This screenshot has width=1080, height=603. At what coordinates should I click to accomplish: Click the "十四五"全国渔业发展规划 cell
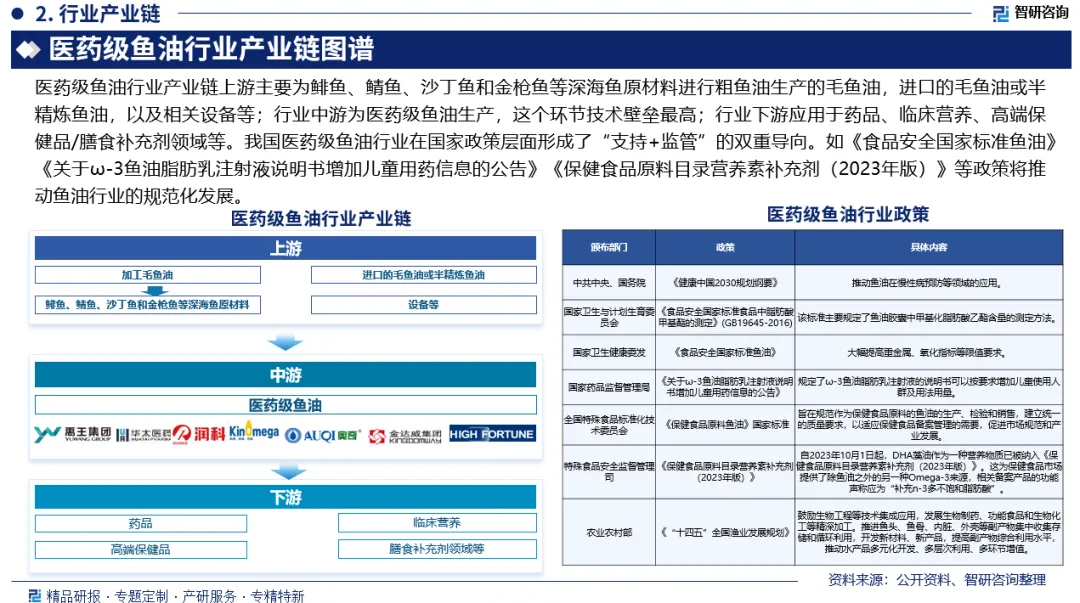click(725, 533)
